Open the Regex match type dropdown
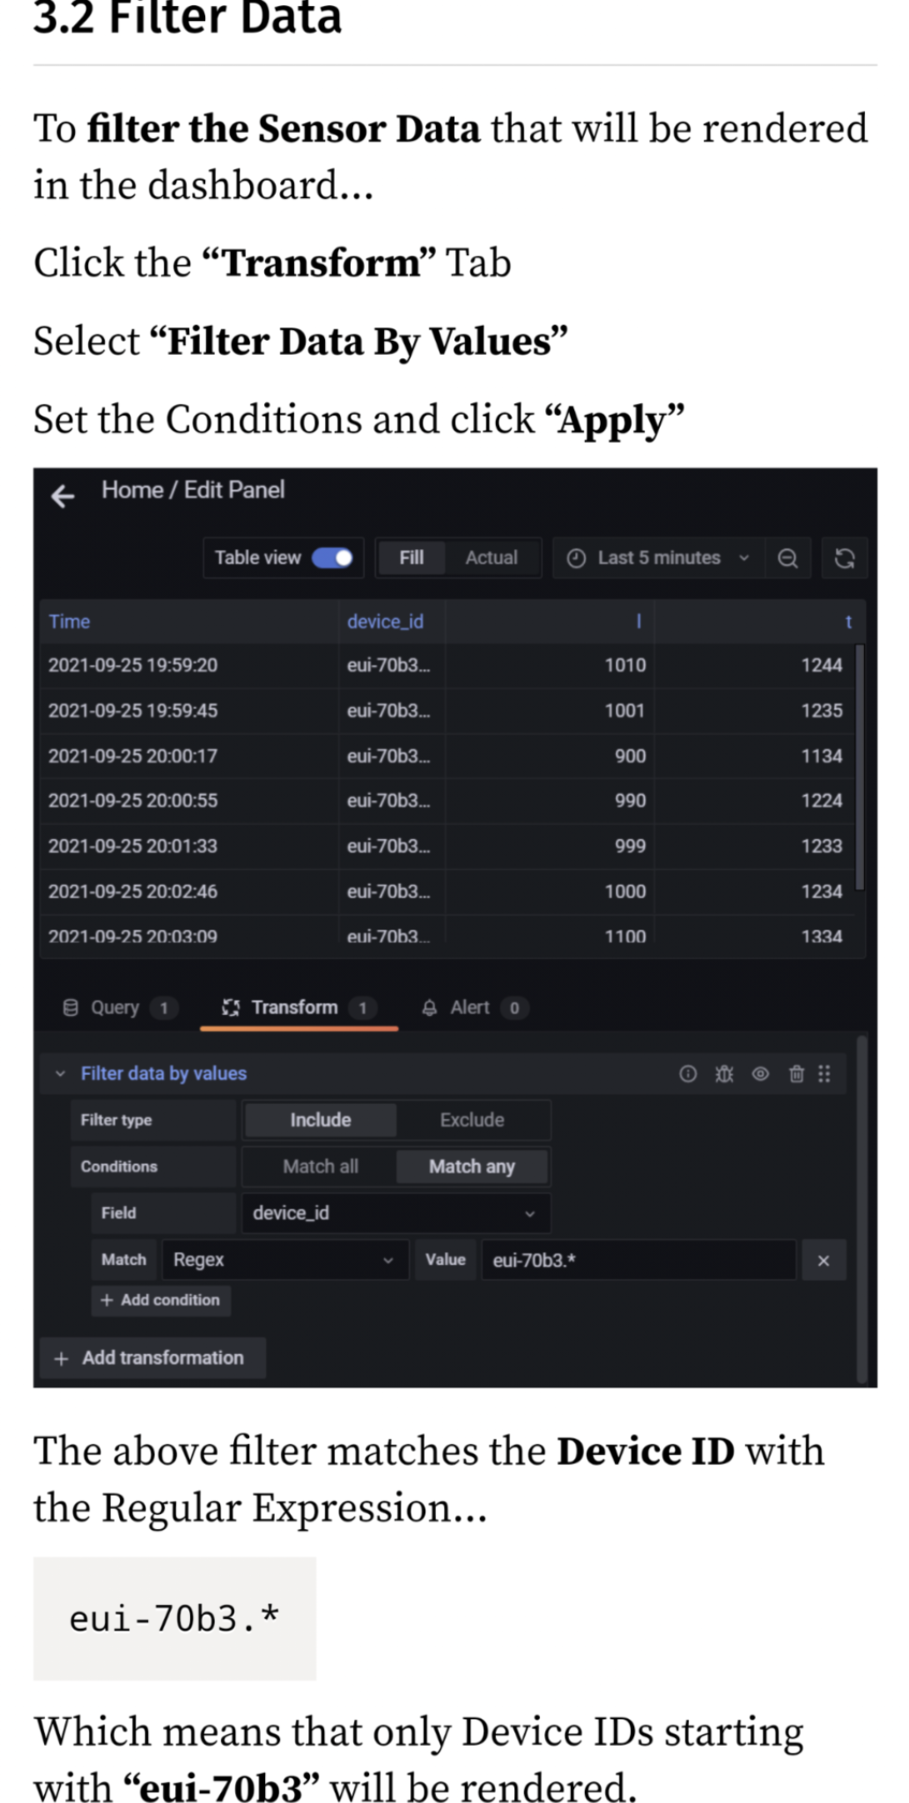The height and width of the screenshot is (1803, 909). 284,1260
